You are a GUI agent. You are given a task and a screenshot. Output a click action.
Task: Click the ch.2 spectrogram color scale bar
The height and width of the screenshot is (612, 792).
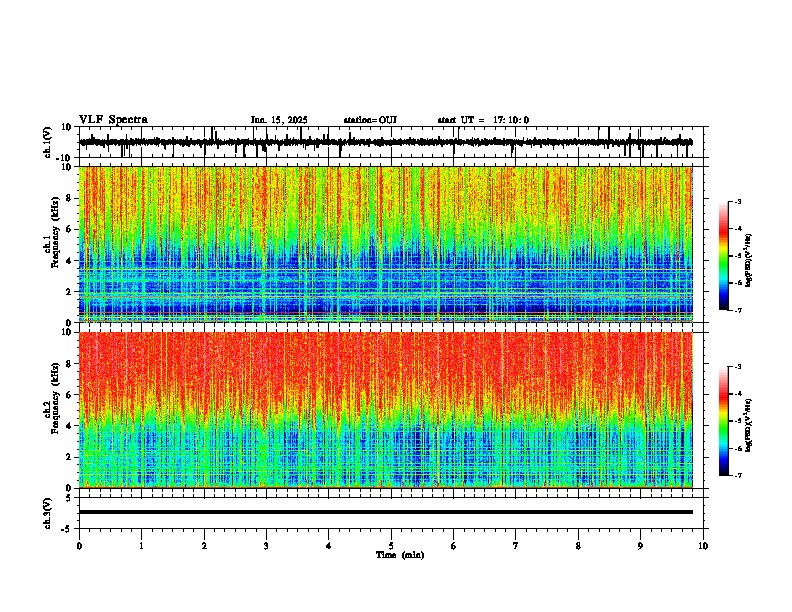tap(724, 421)
